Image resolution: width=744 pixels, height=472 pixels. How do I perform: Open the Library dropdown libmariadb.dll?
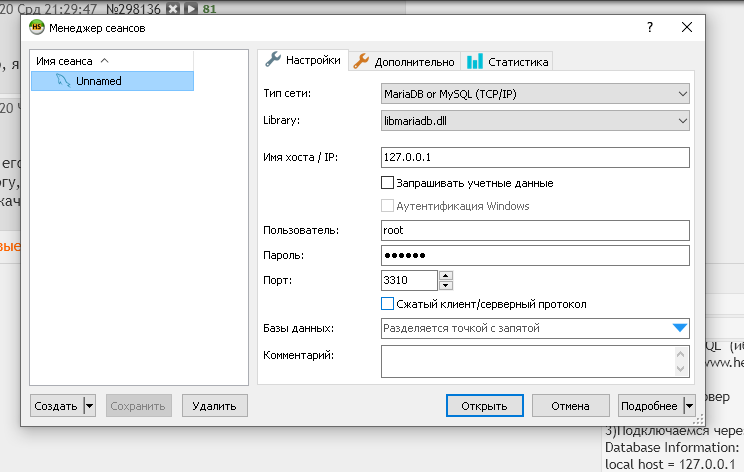coord(535,121)
